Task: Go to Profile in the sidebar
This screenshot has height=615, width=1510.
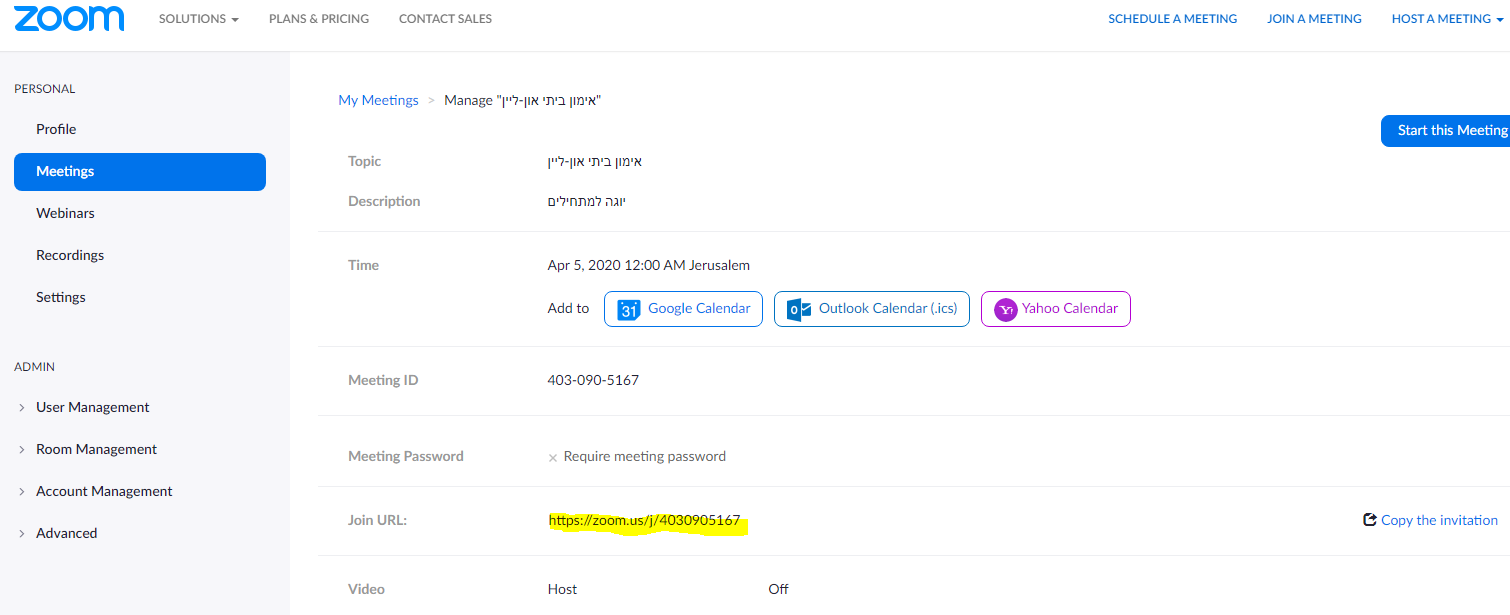Action: pyautogui.click(x=56, y=129)
